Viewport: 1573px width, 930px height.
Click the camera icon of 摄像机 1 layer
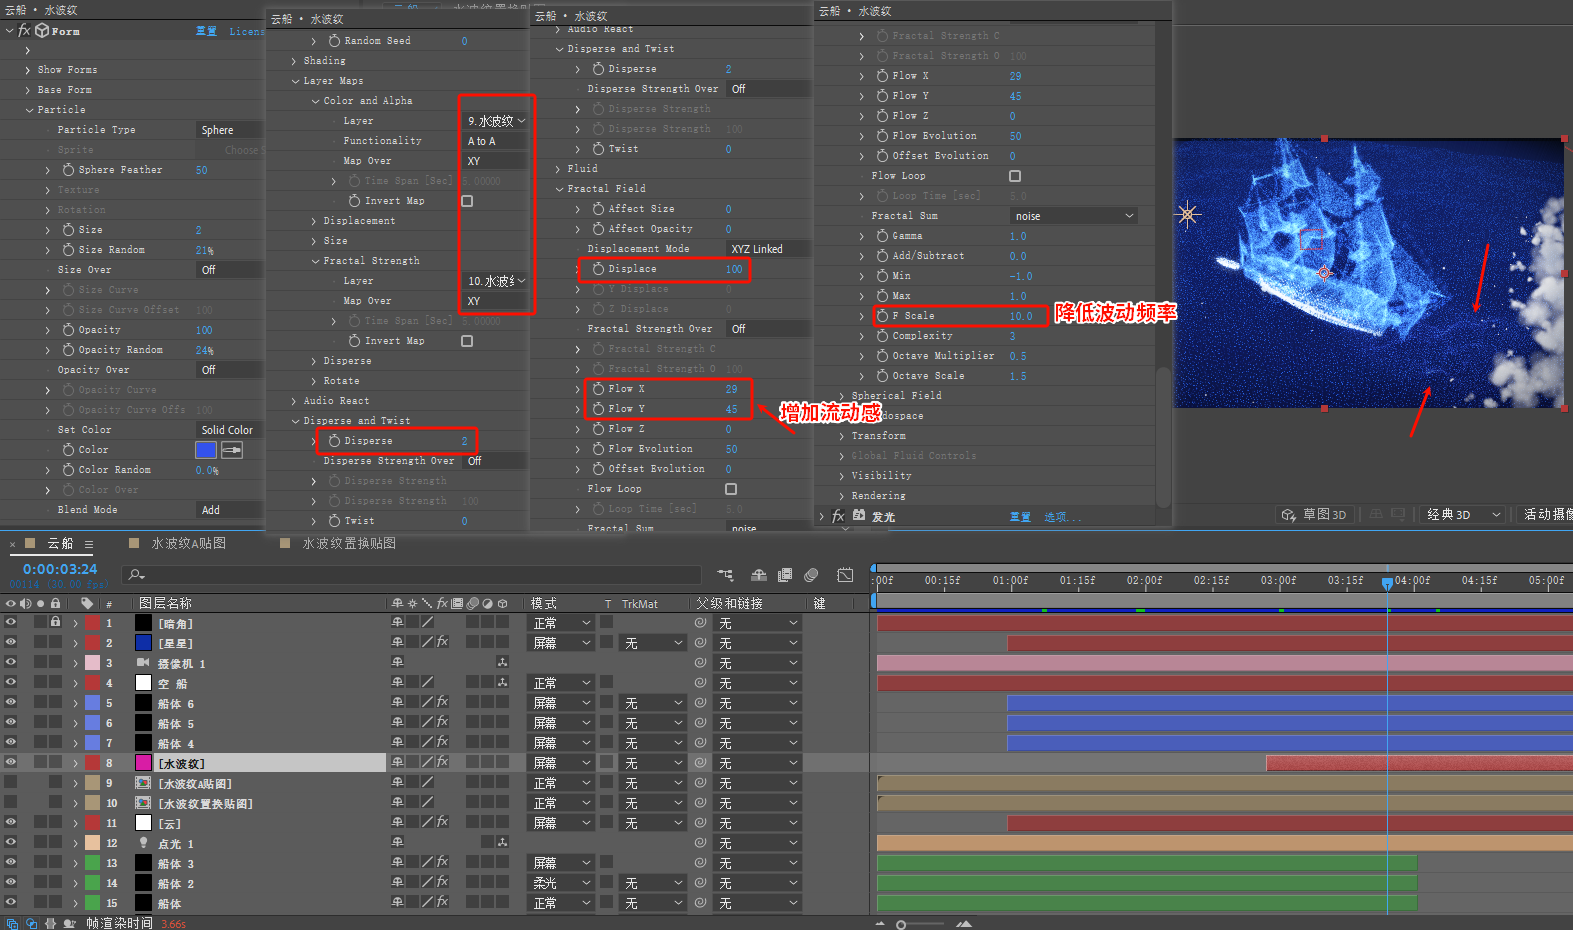point(143,663)
